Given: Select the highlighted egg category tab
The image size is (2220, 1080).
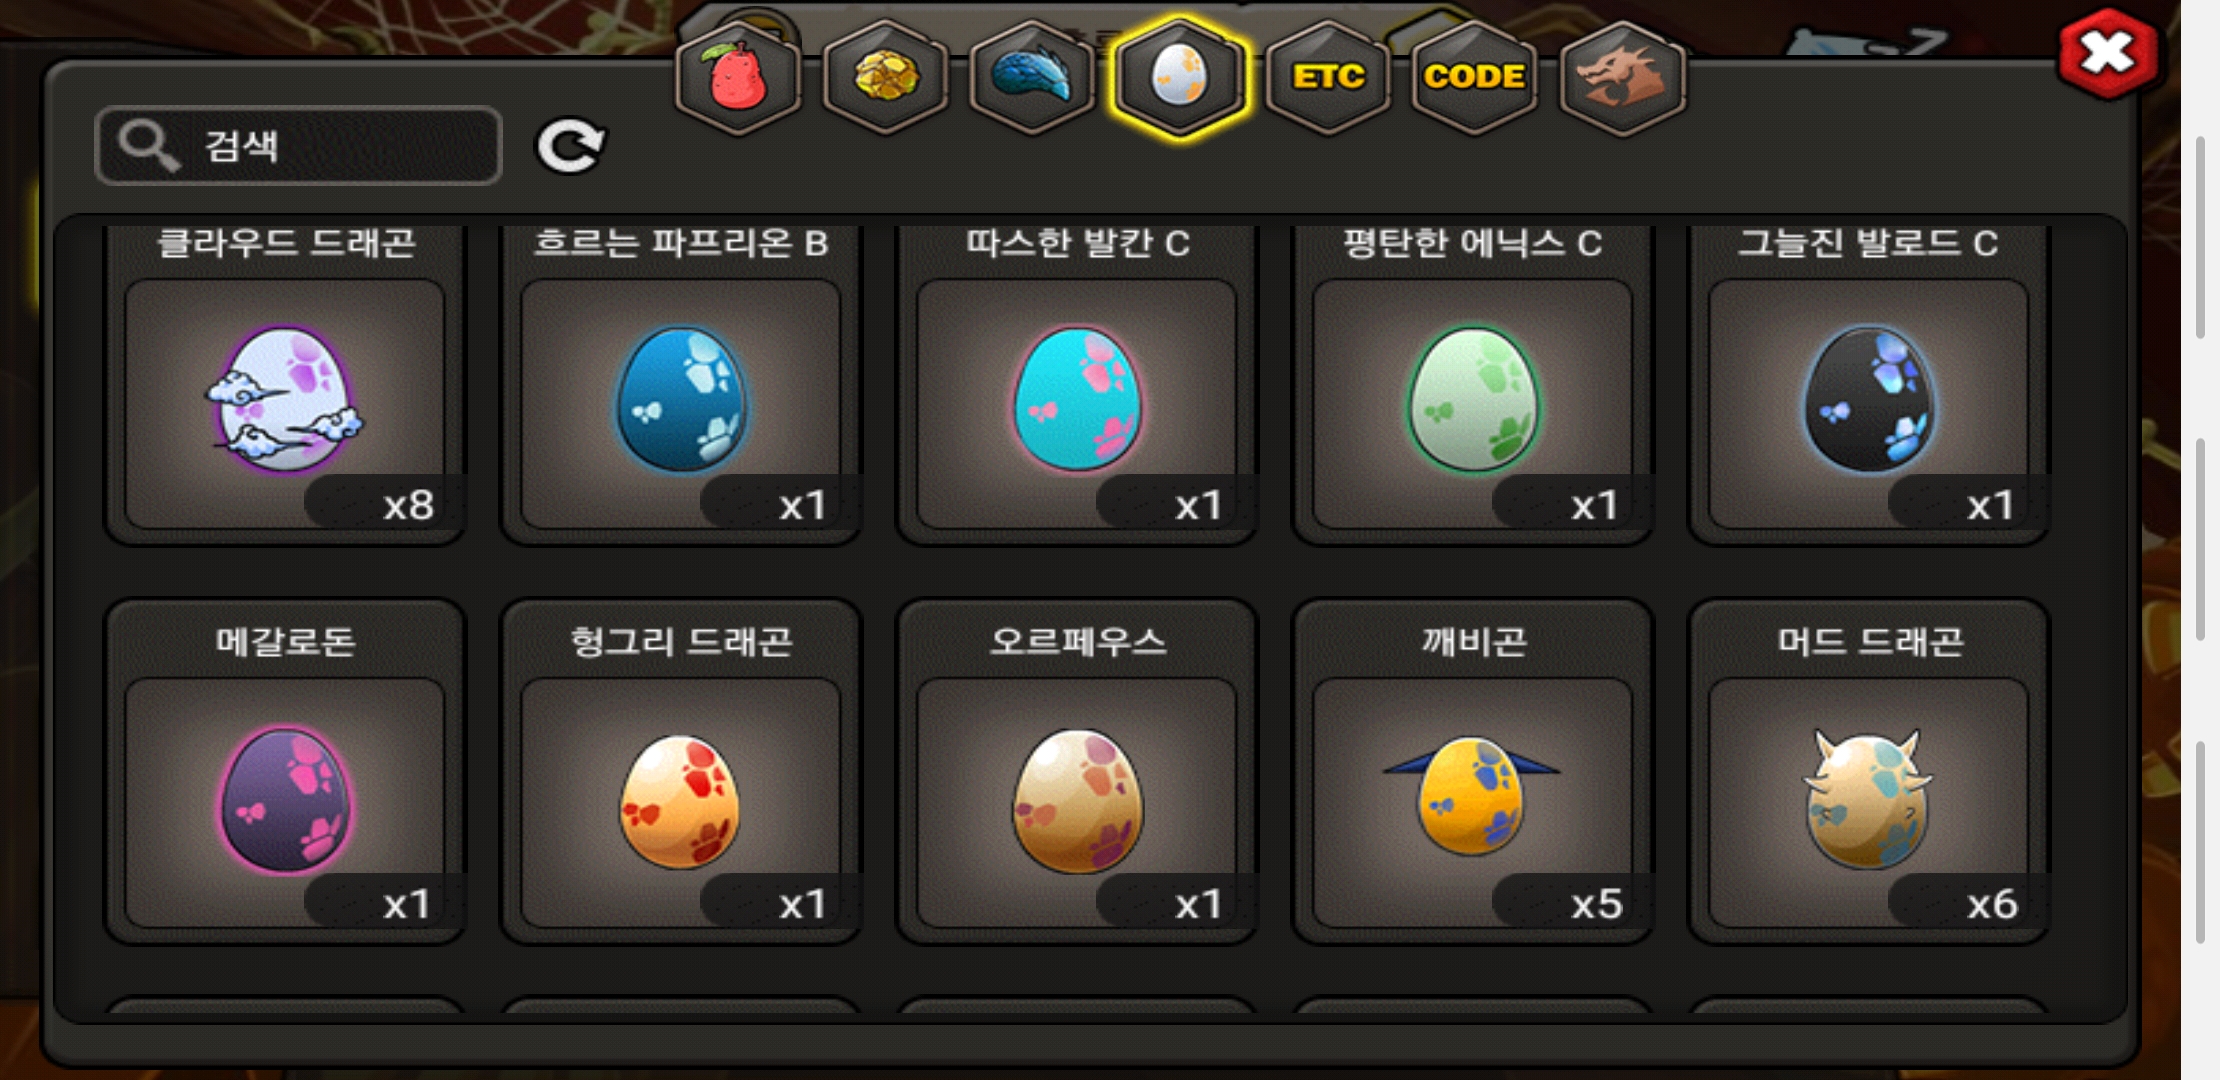Looking at the screenshot, I should click(x=1180, y=78).
